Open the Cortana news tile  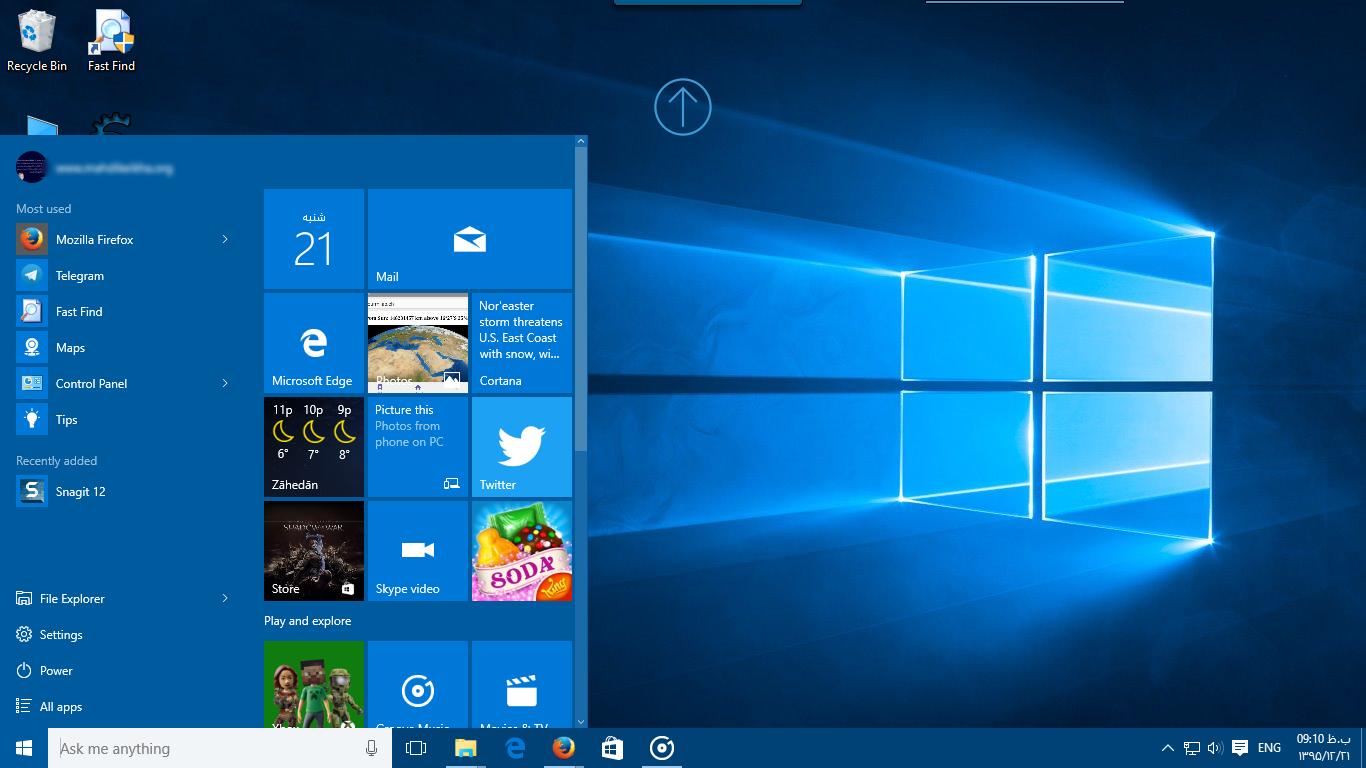point(522,343)
